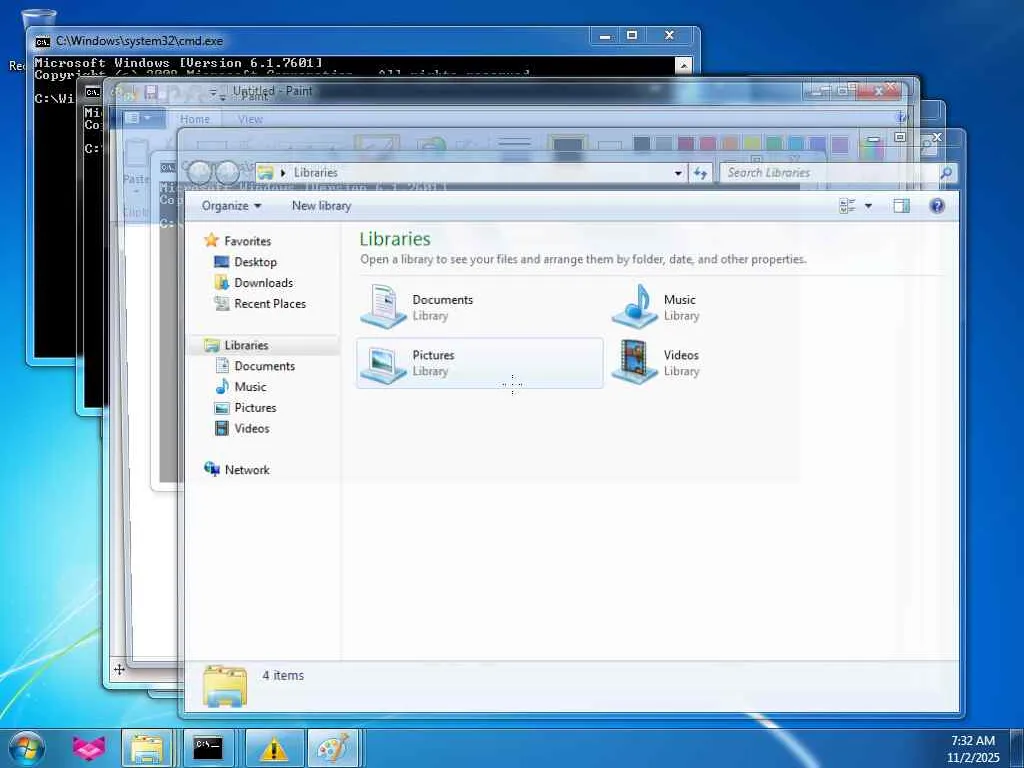Click the Windows Explorer taskbar button
Image resolution: width=1024 pixels, height=768 pixels.
pyautogui.click(x=147, y=748)
